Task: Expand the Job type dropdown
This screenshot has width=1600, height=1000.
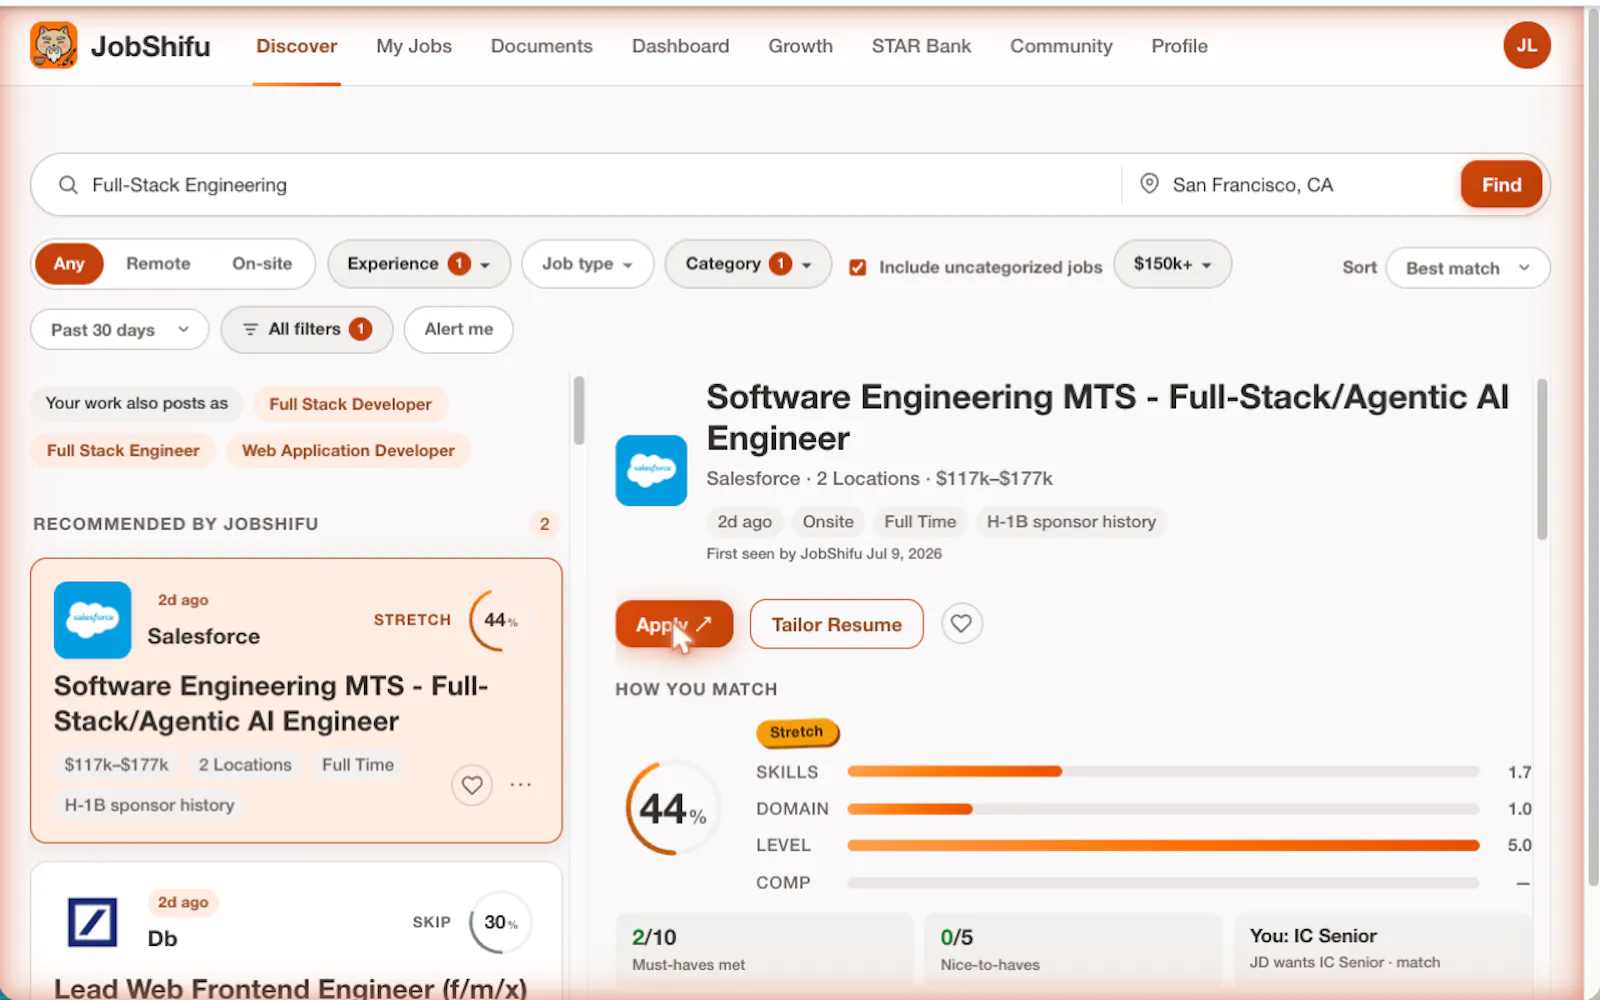Action: click(588, 264)
